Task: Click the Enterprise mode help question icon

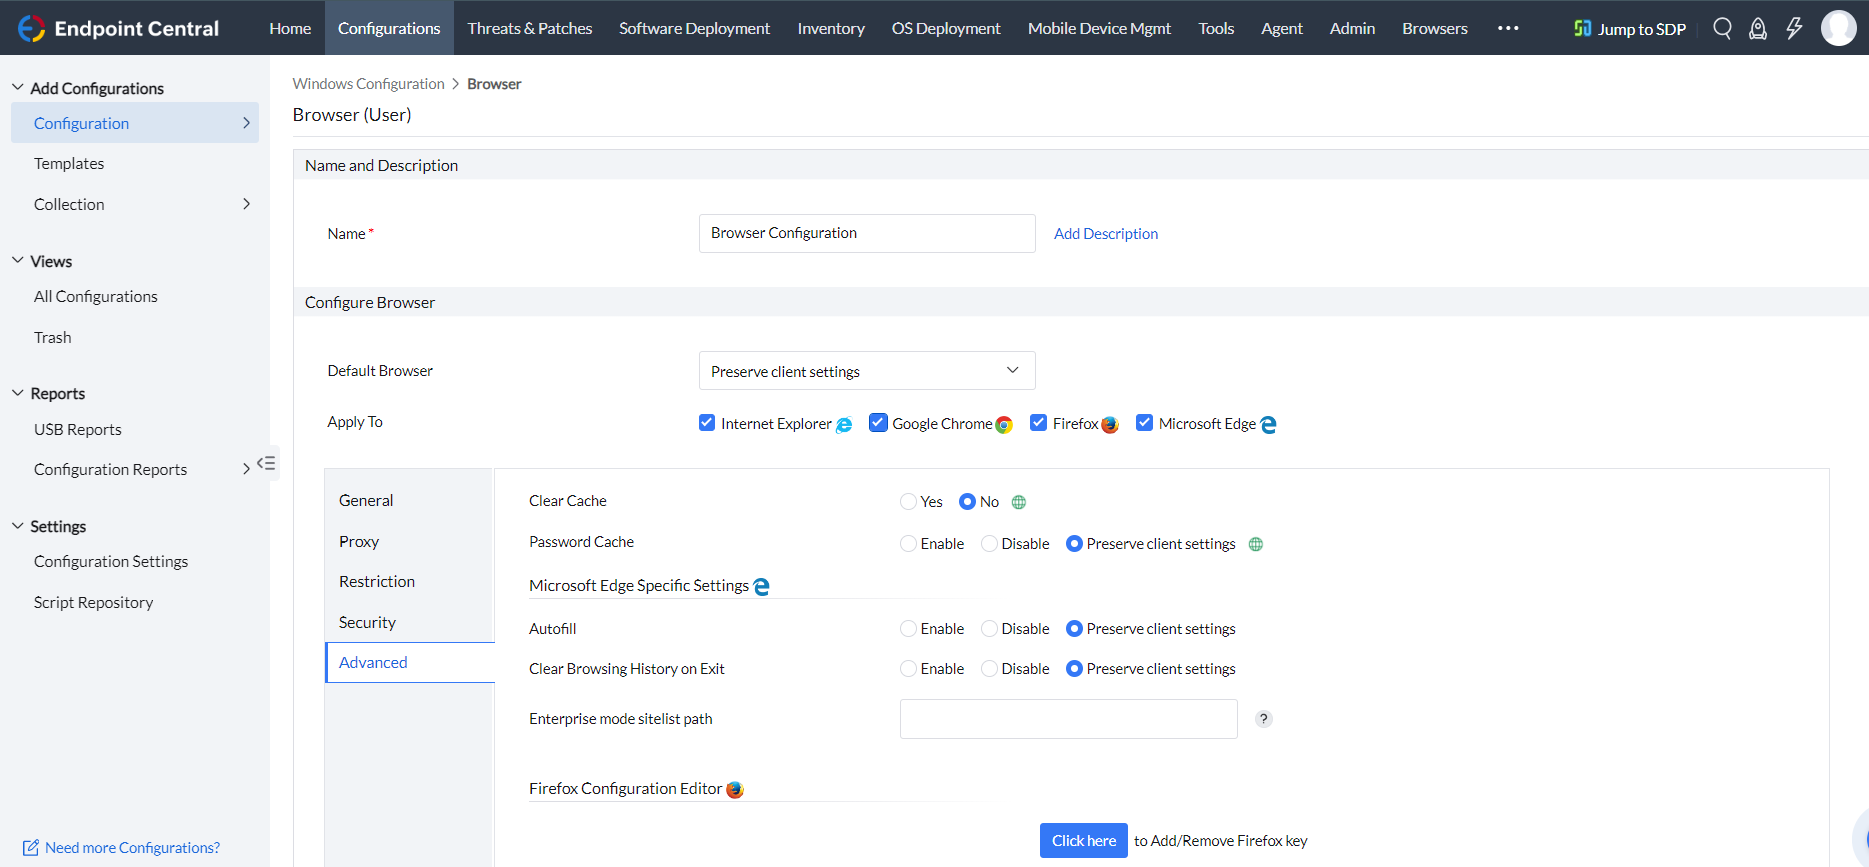Action: tap(1264, 719)
